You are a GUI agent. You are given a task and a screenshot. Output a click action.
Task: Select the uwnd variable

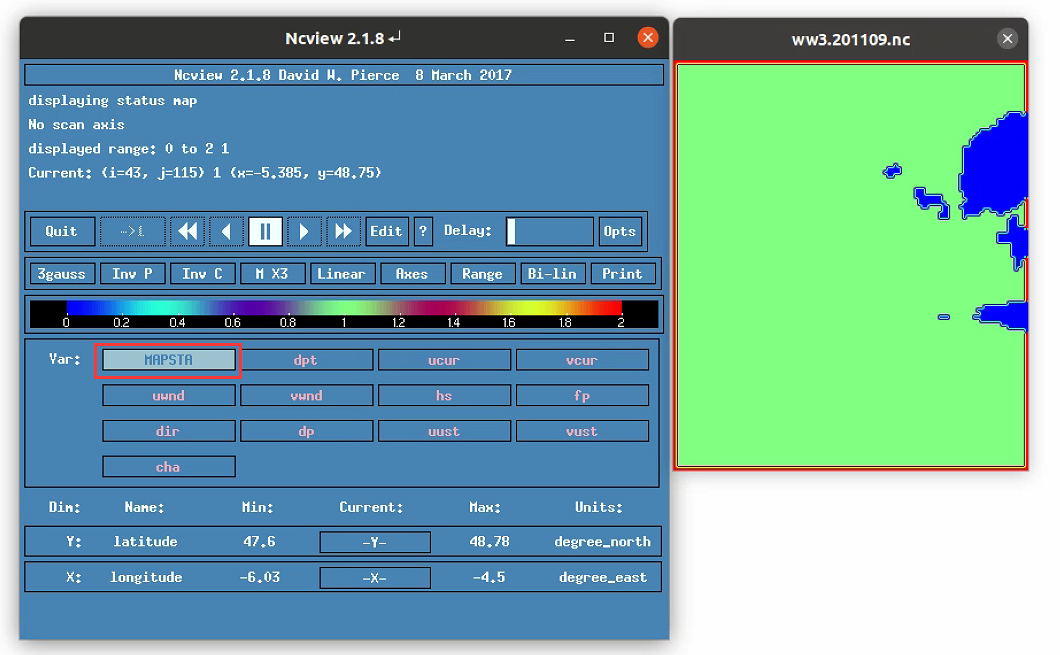point(168,395)
